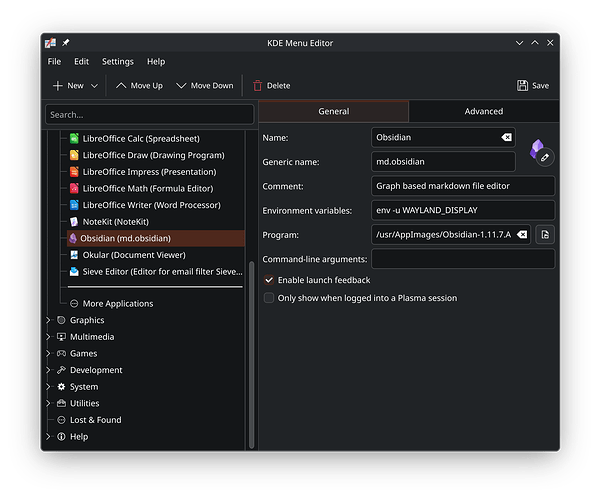
Task: Click the Search input field
Action: point(150,115)
